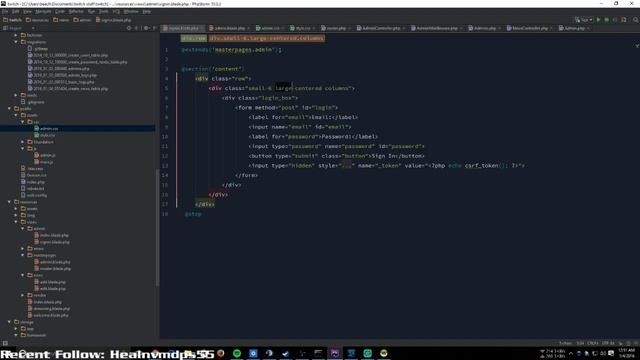
Task: Expand the foundation folder in the project tree
Action: point(22,142)
